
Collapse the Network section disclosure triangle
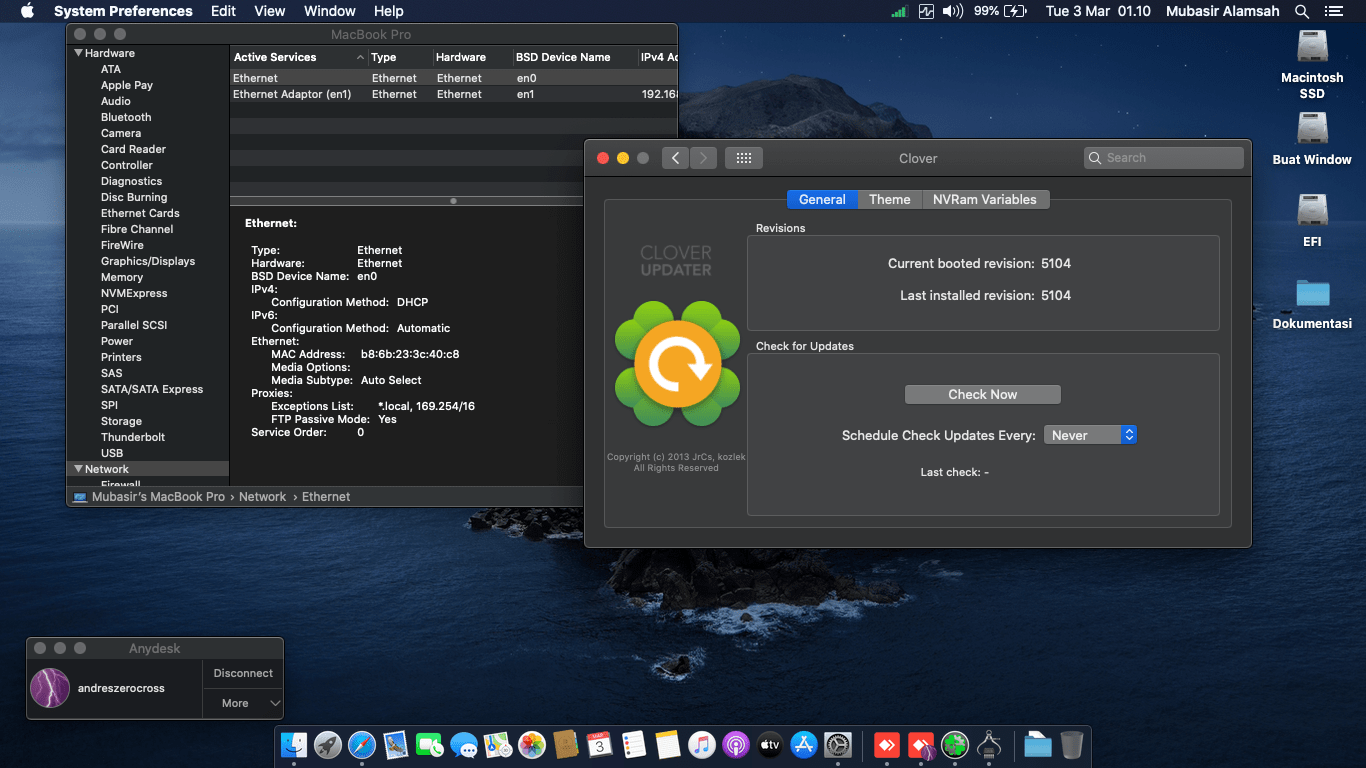(79, 469)
